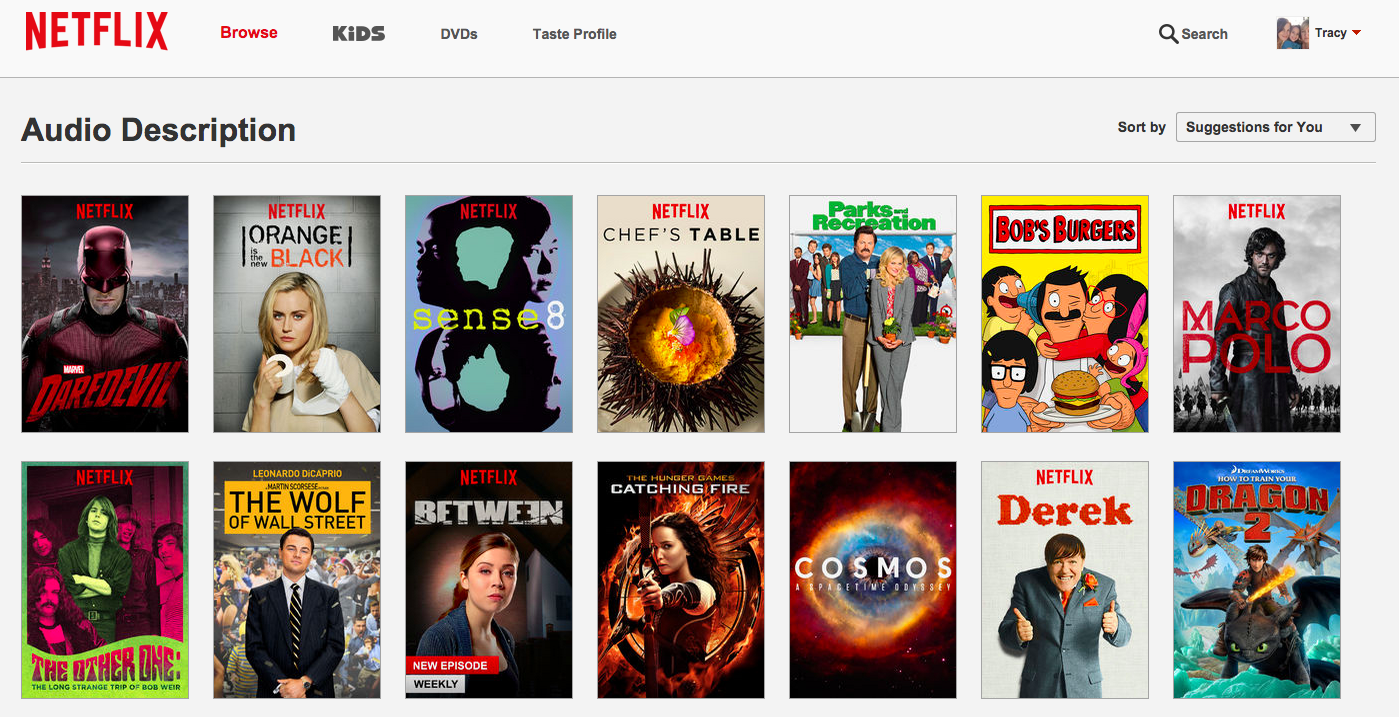Open Orange Is the New Black poster
Viewport: 1399px width, 717px height.
pyautogui.click(x=297, y=314)
